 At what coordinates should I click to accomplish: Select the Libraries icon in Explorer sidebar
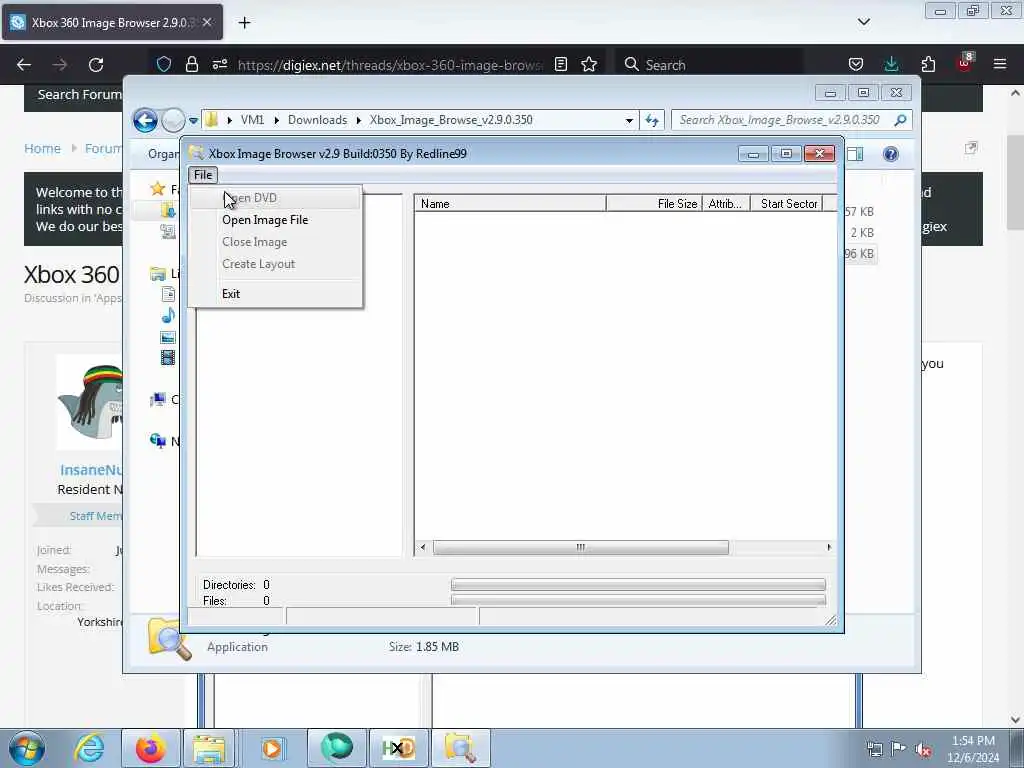pos(157,274)
